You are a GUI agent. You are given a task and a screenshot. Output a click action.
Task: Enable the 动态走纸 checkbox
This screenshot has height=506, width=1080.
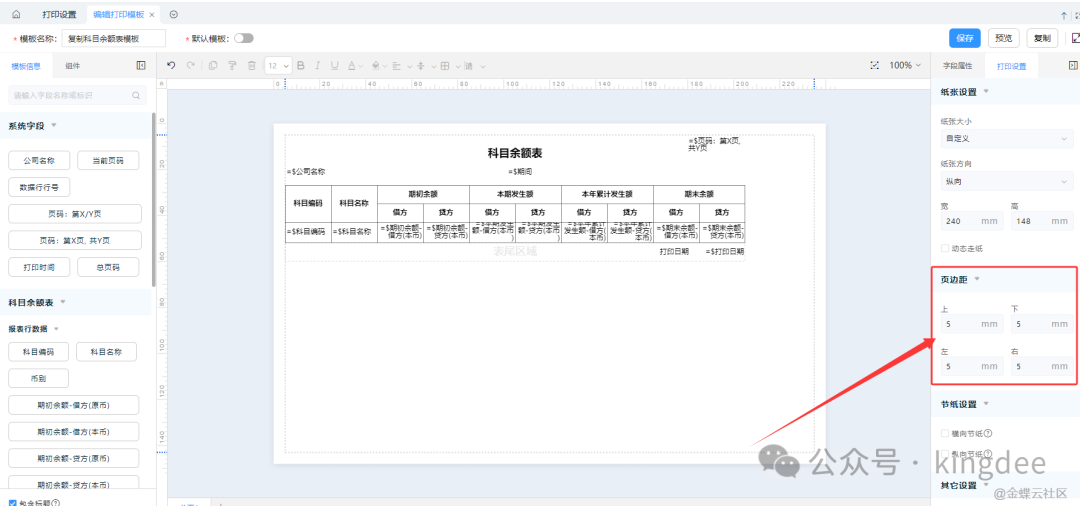946,248
